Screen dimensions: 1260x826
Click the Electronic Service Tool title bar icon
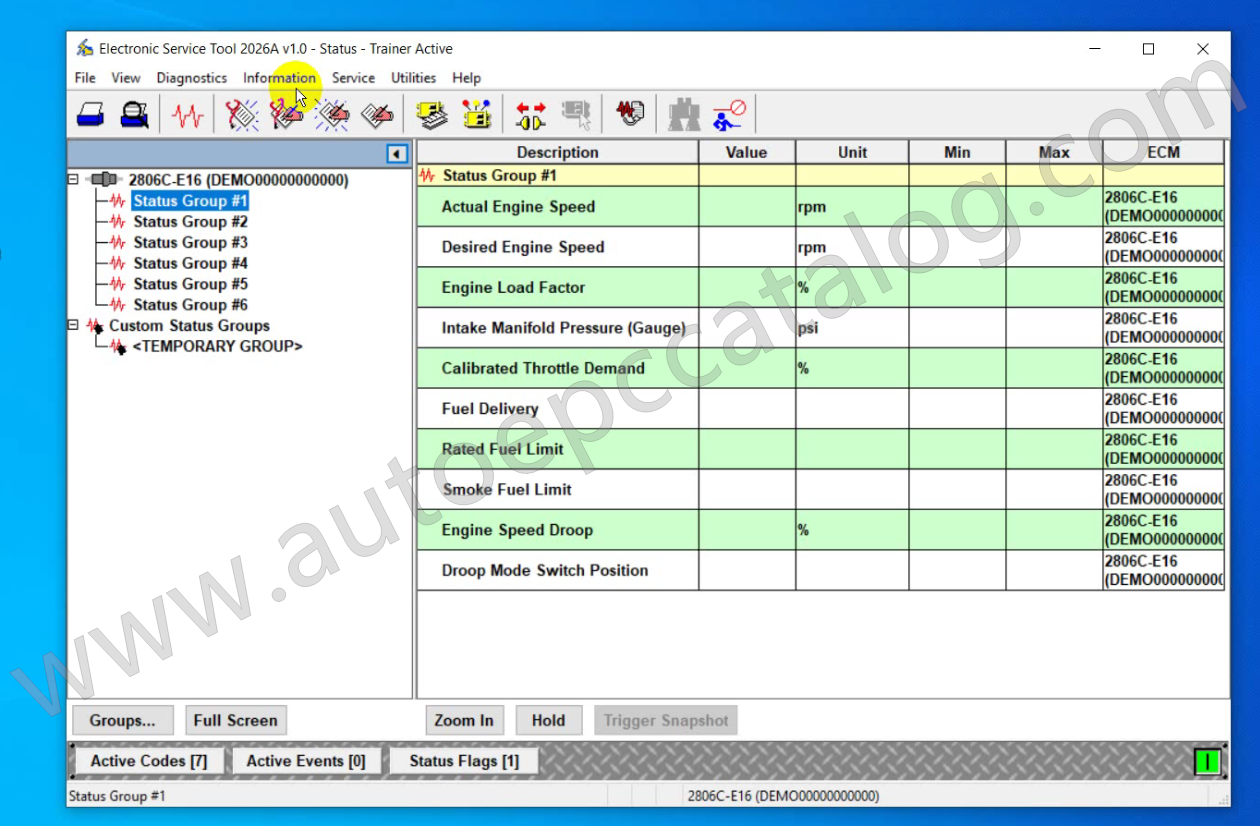point(85,48)
